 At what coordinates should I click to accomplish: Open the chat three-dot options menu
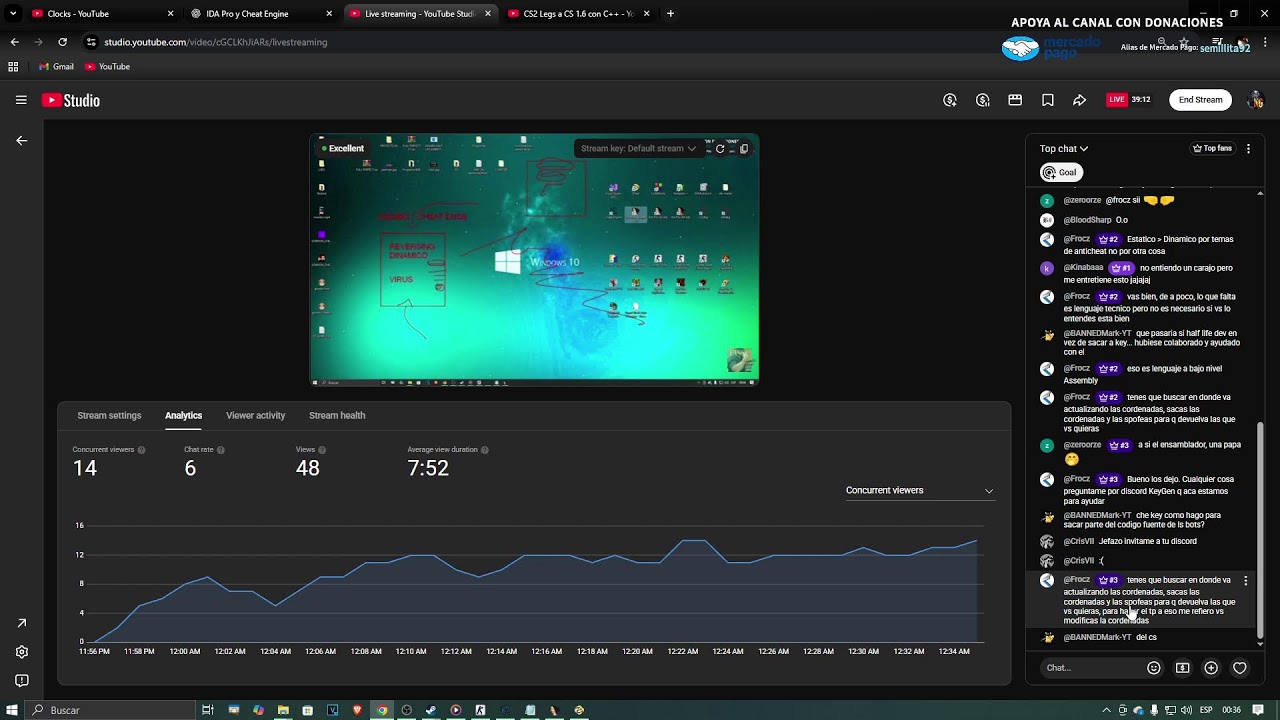point(1248,148)
